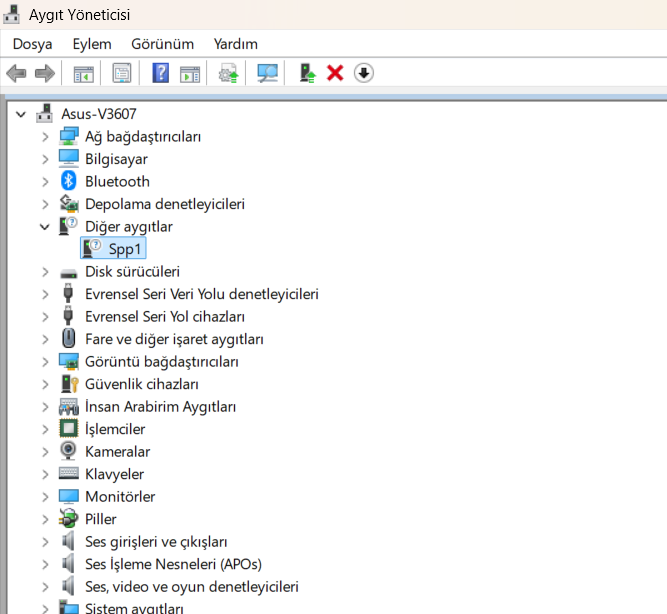Expand the Monitörler category

point(45,497)
